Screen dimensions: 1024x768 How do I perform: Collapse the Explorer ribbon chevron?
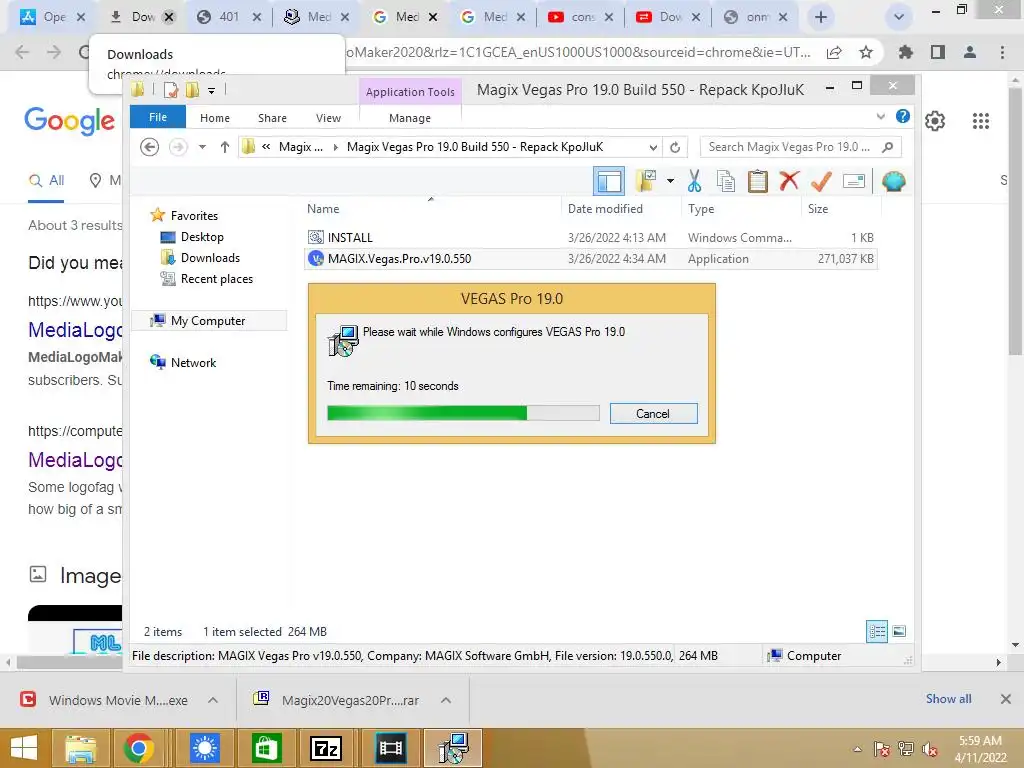[880, 116]
